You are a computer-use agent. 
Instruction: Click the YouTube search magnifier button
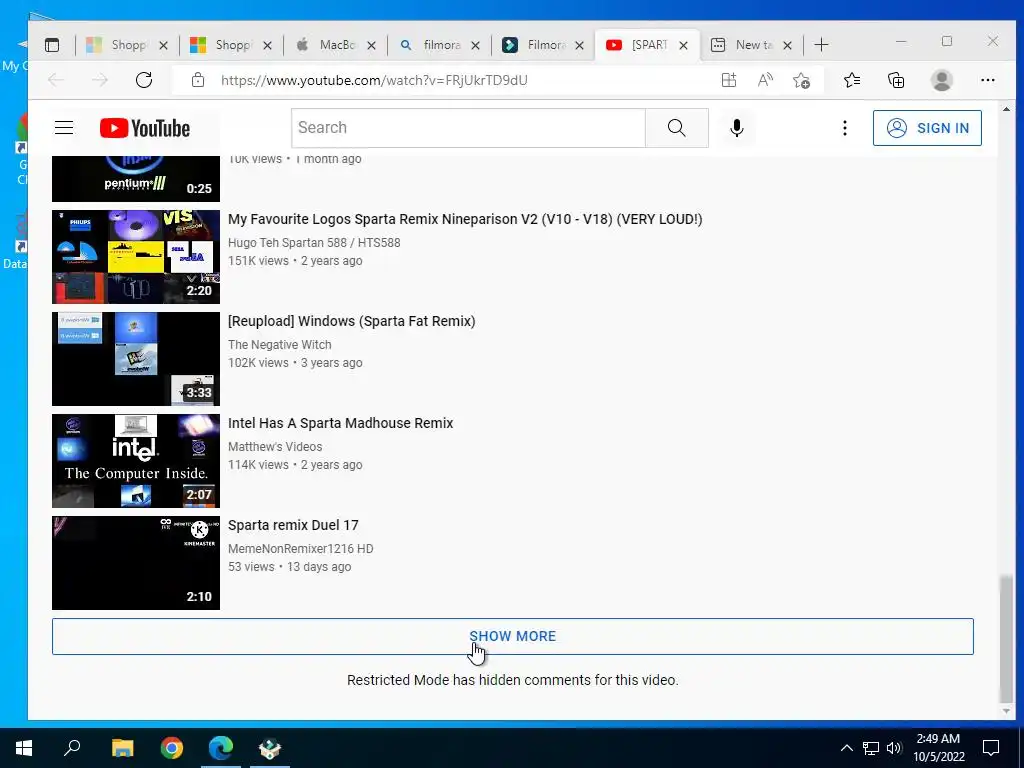coord(677,128)
